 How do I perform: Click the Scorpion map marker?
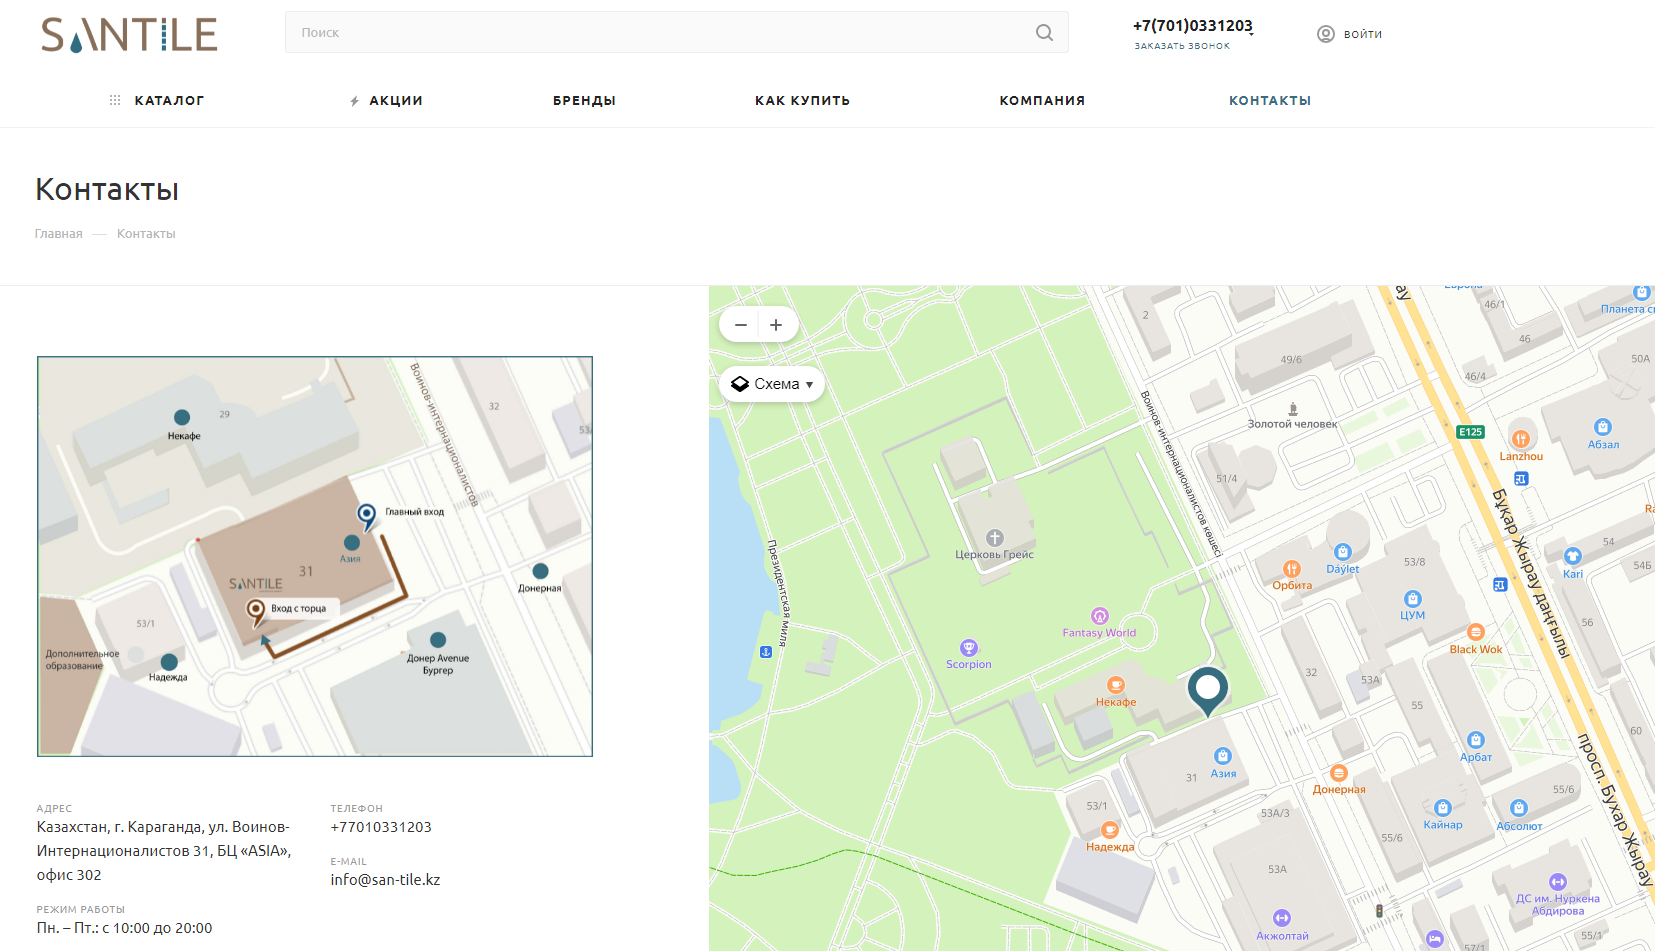pyautogui.click(x=969, y=648)
